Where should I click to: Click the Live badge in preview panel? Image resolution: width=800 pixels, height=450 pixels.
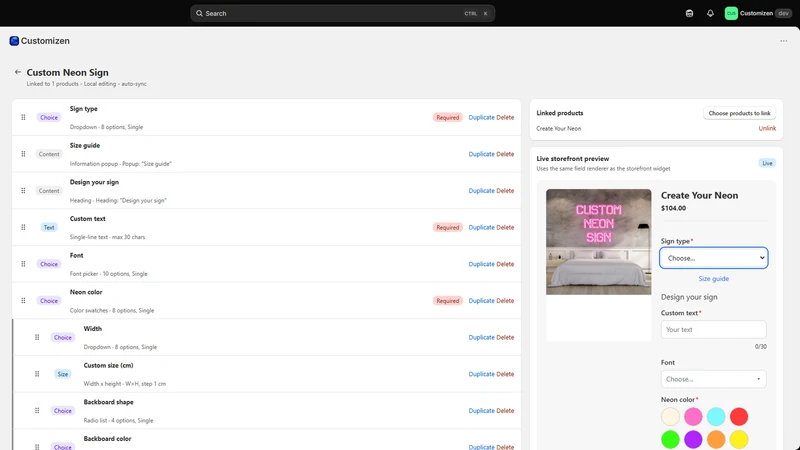tap(767, 163)
